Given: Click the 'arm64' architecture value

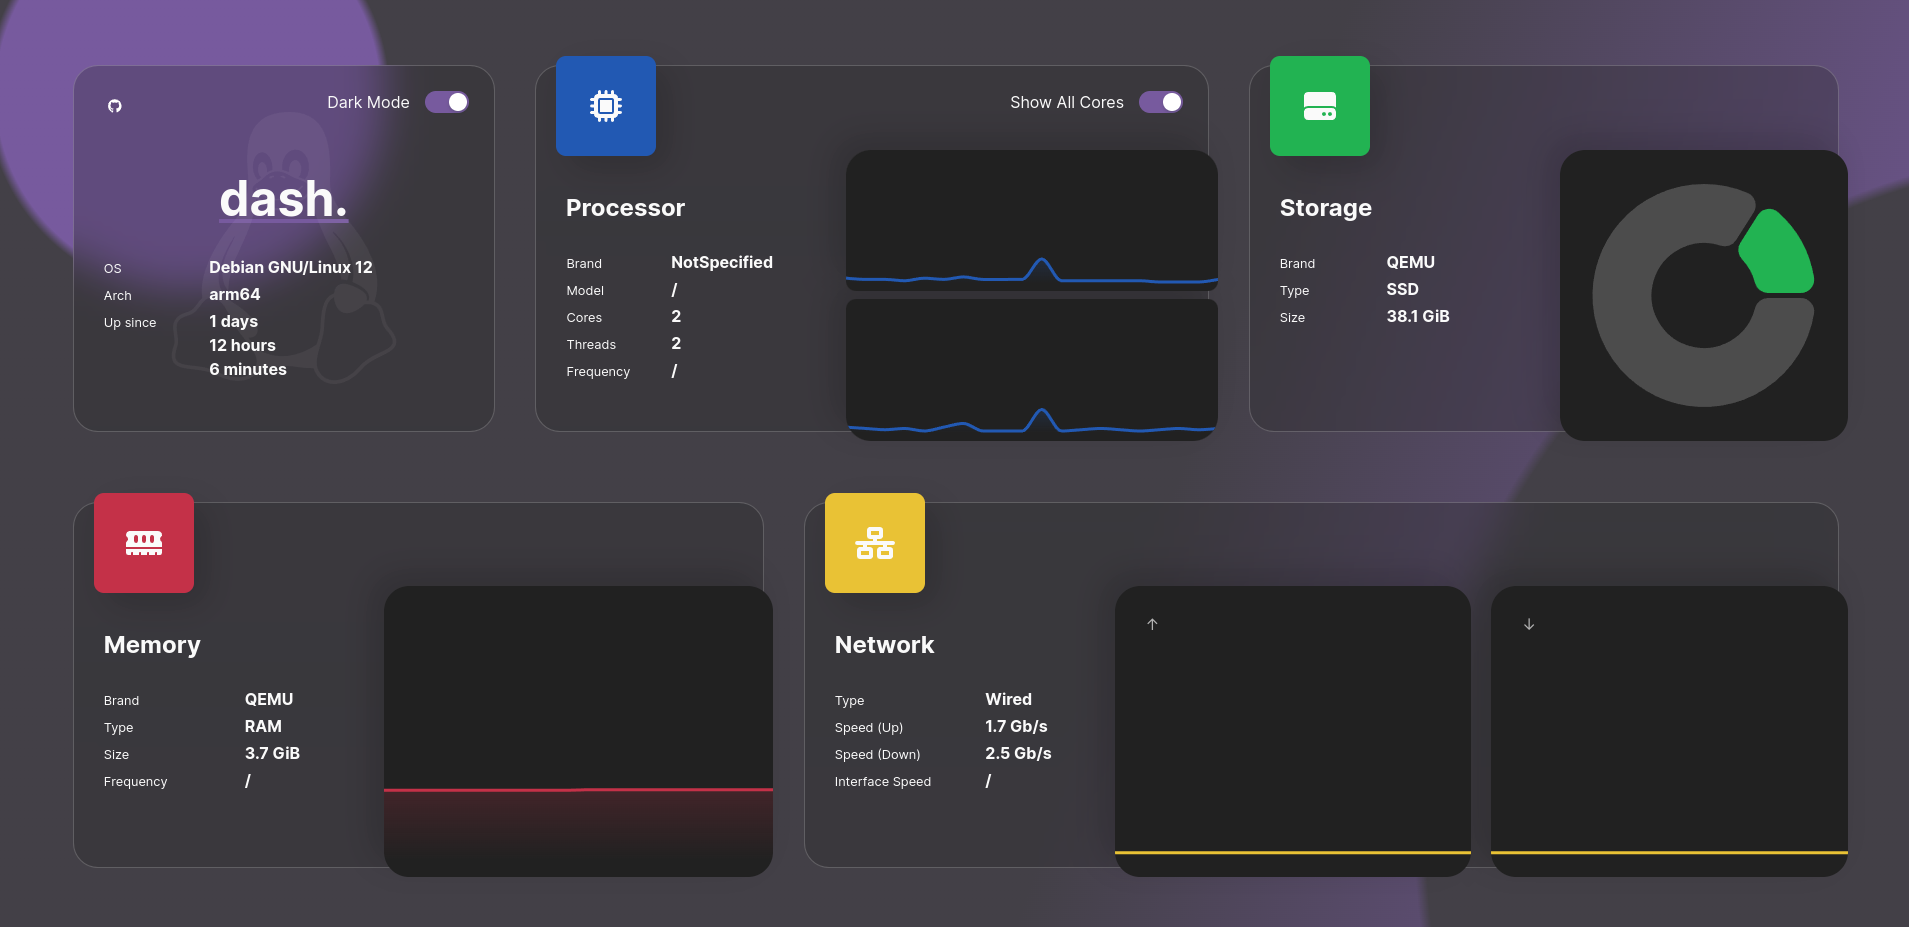Looking at the screenshot, I should (235, 294).
